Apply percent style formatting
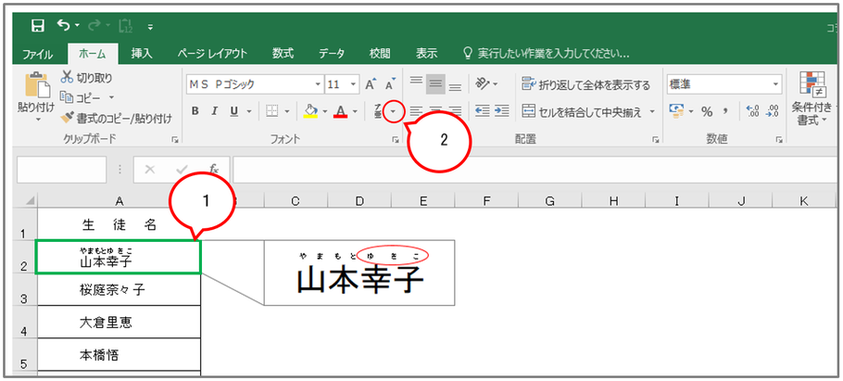The width and height of the screenshot is (843, 381). pyautogui.click(x=706, y=111)
